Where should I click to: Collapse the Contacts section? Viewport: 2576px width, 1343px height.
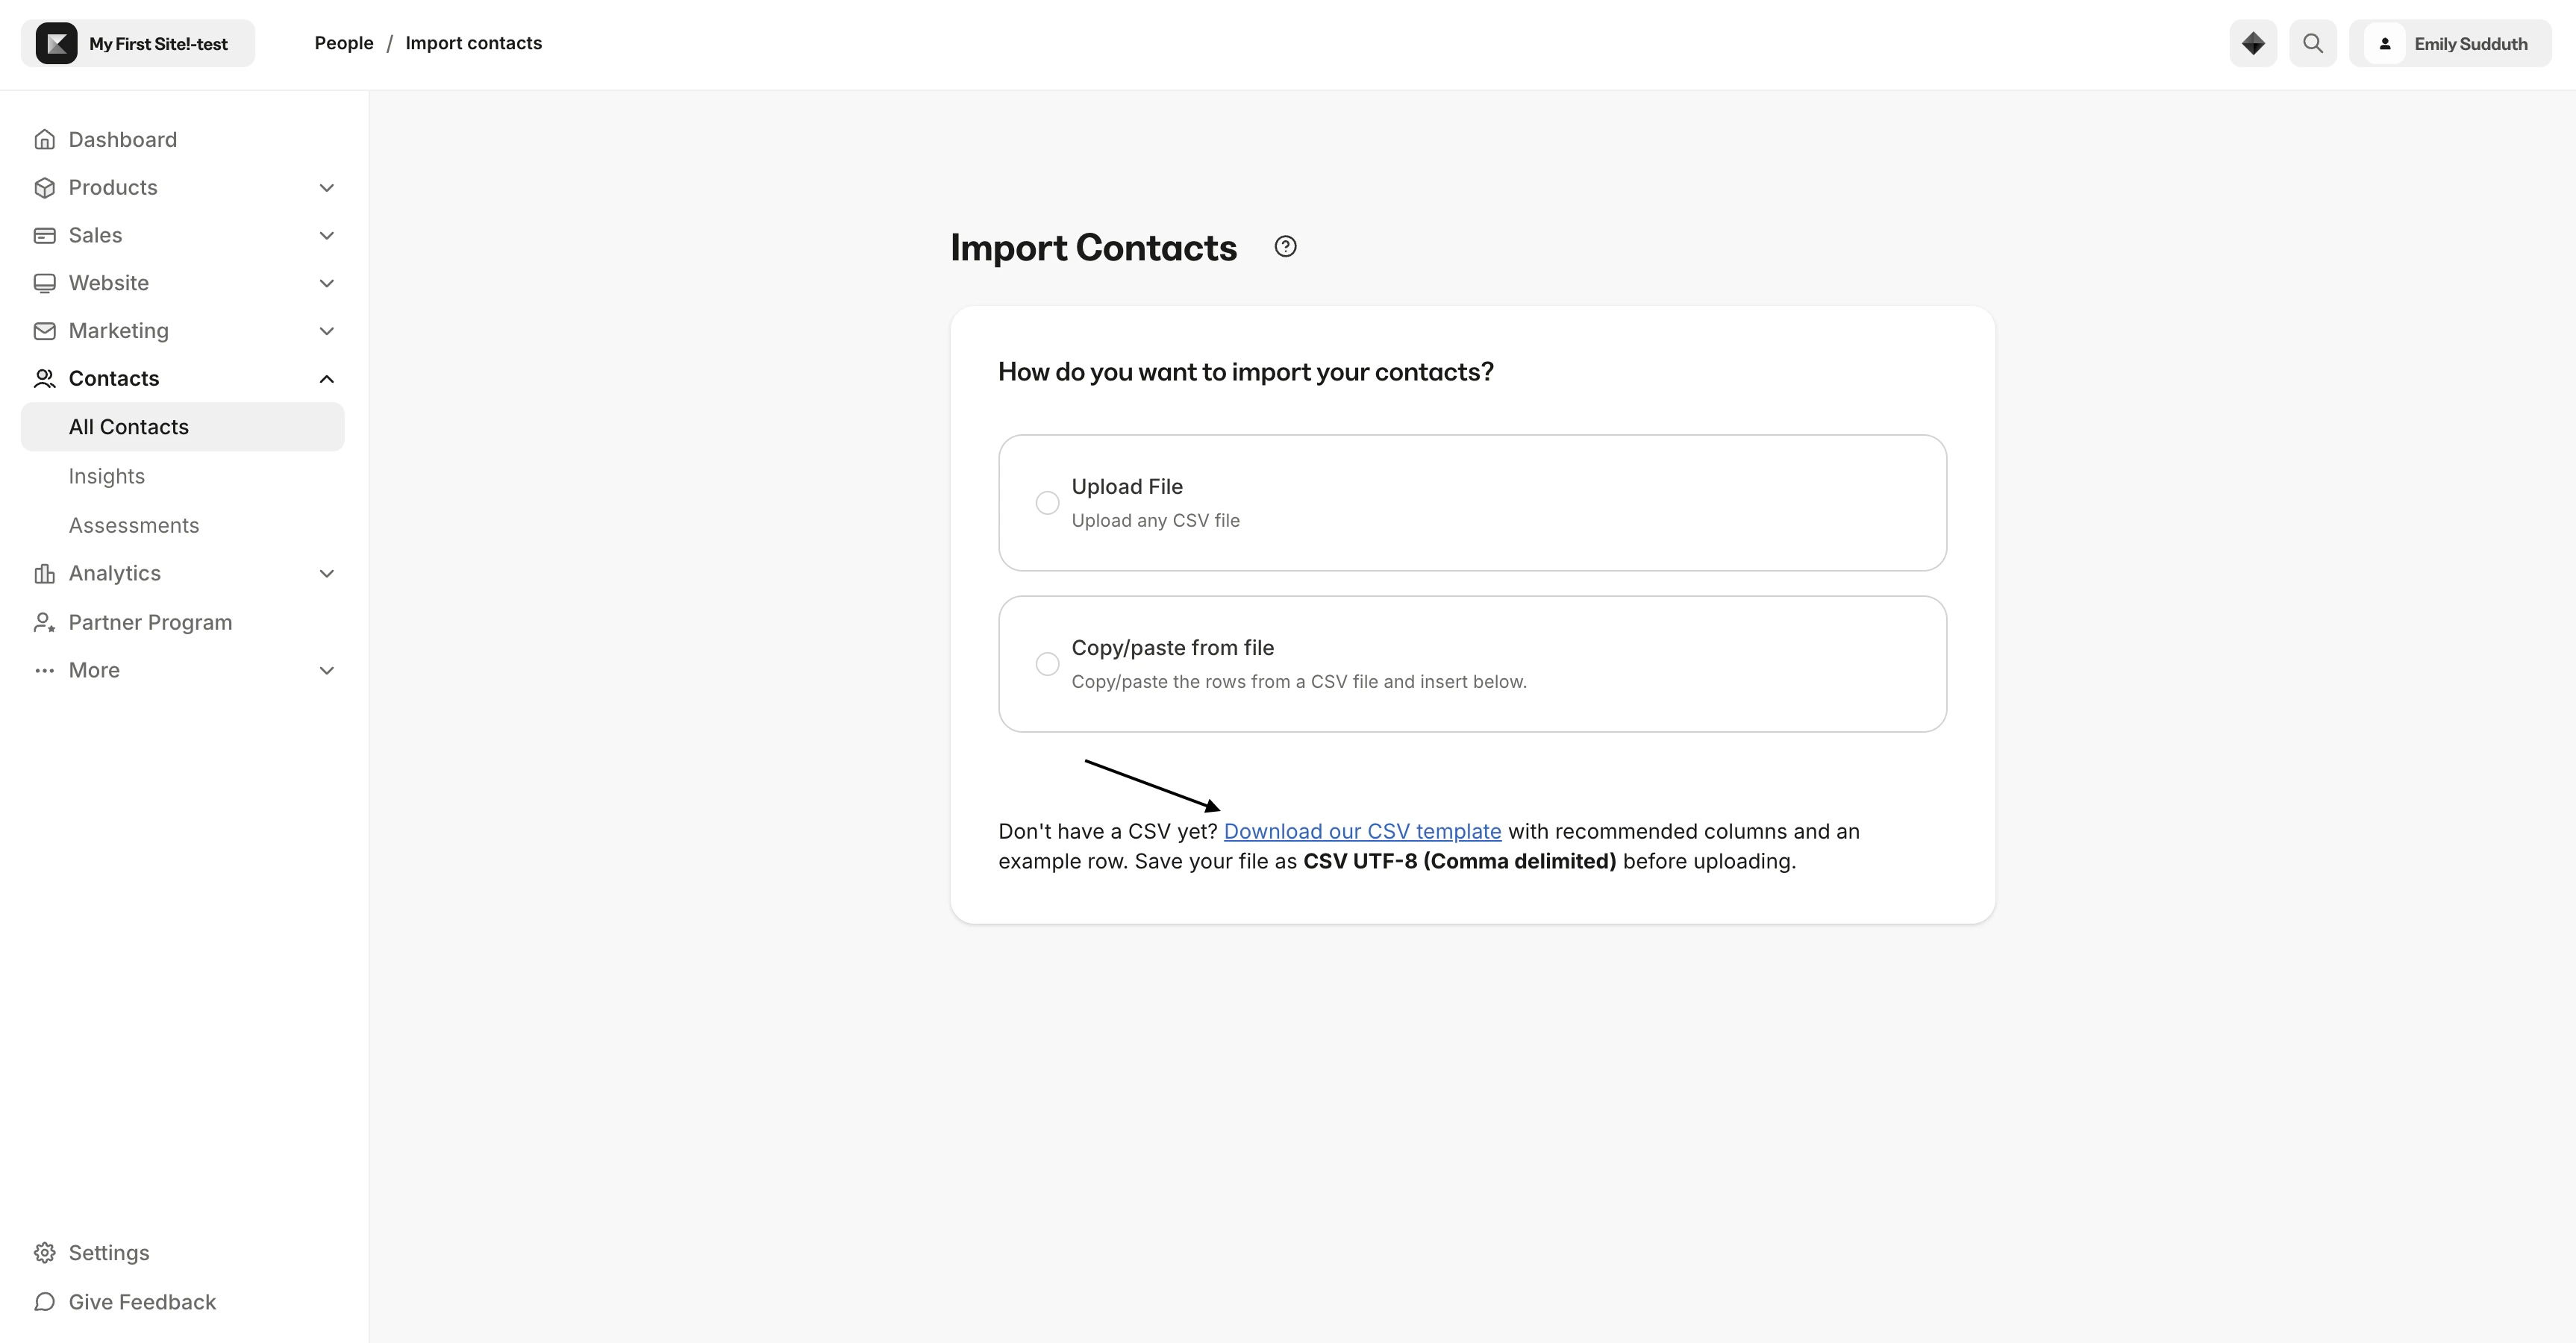tap(326, 378)
